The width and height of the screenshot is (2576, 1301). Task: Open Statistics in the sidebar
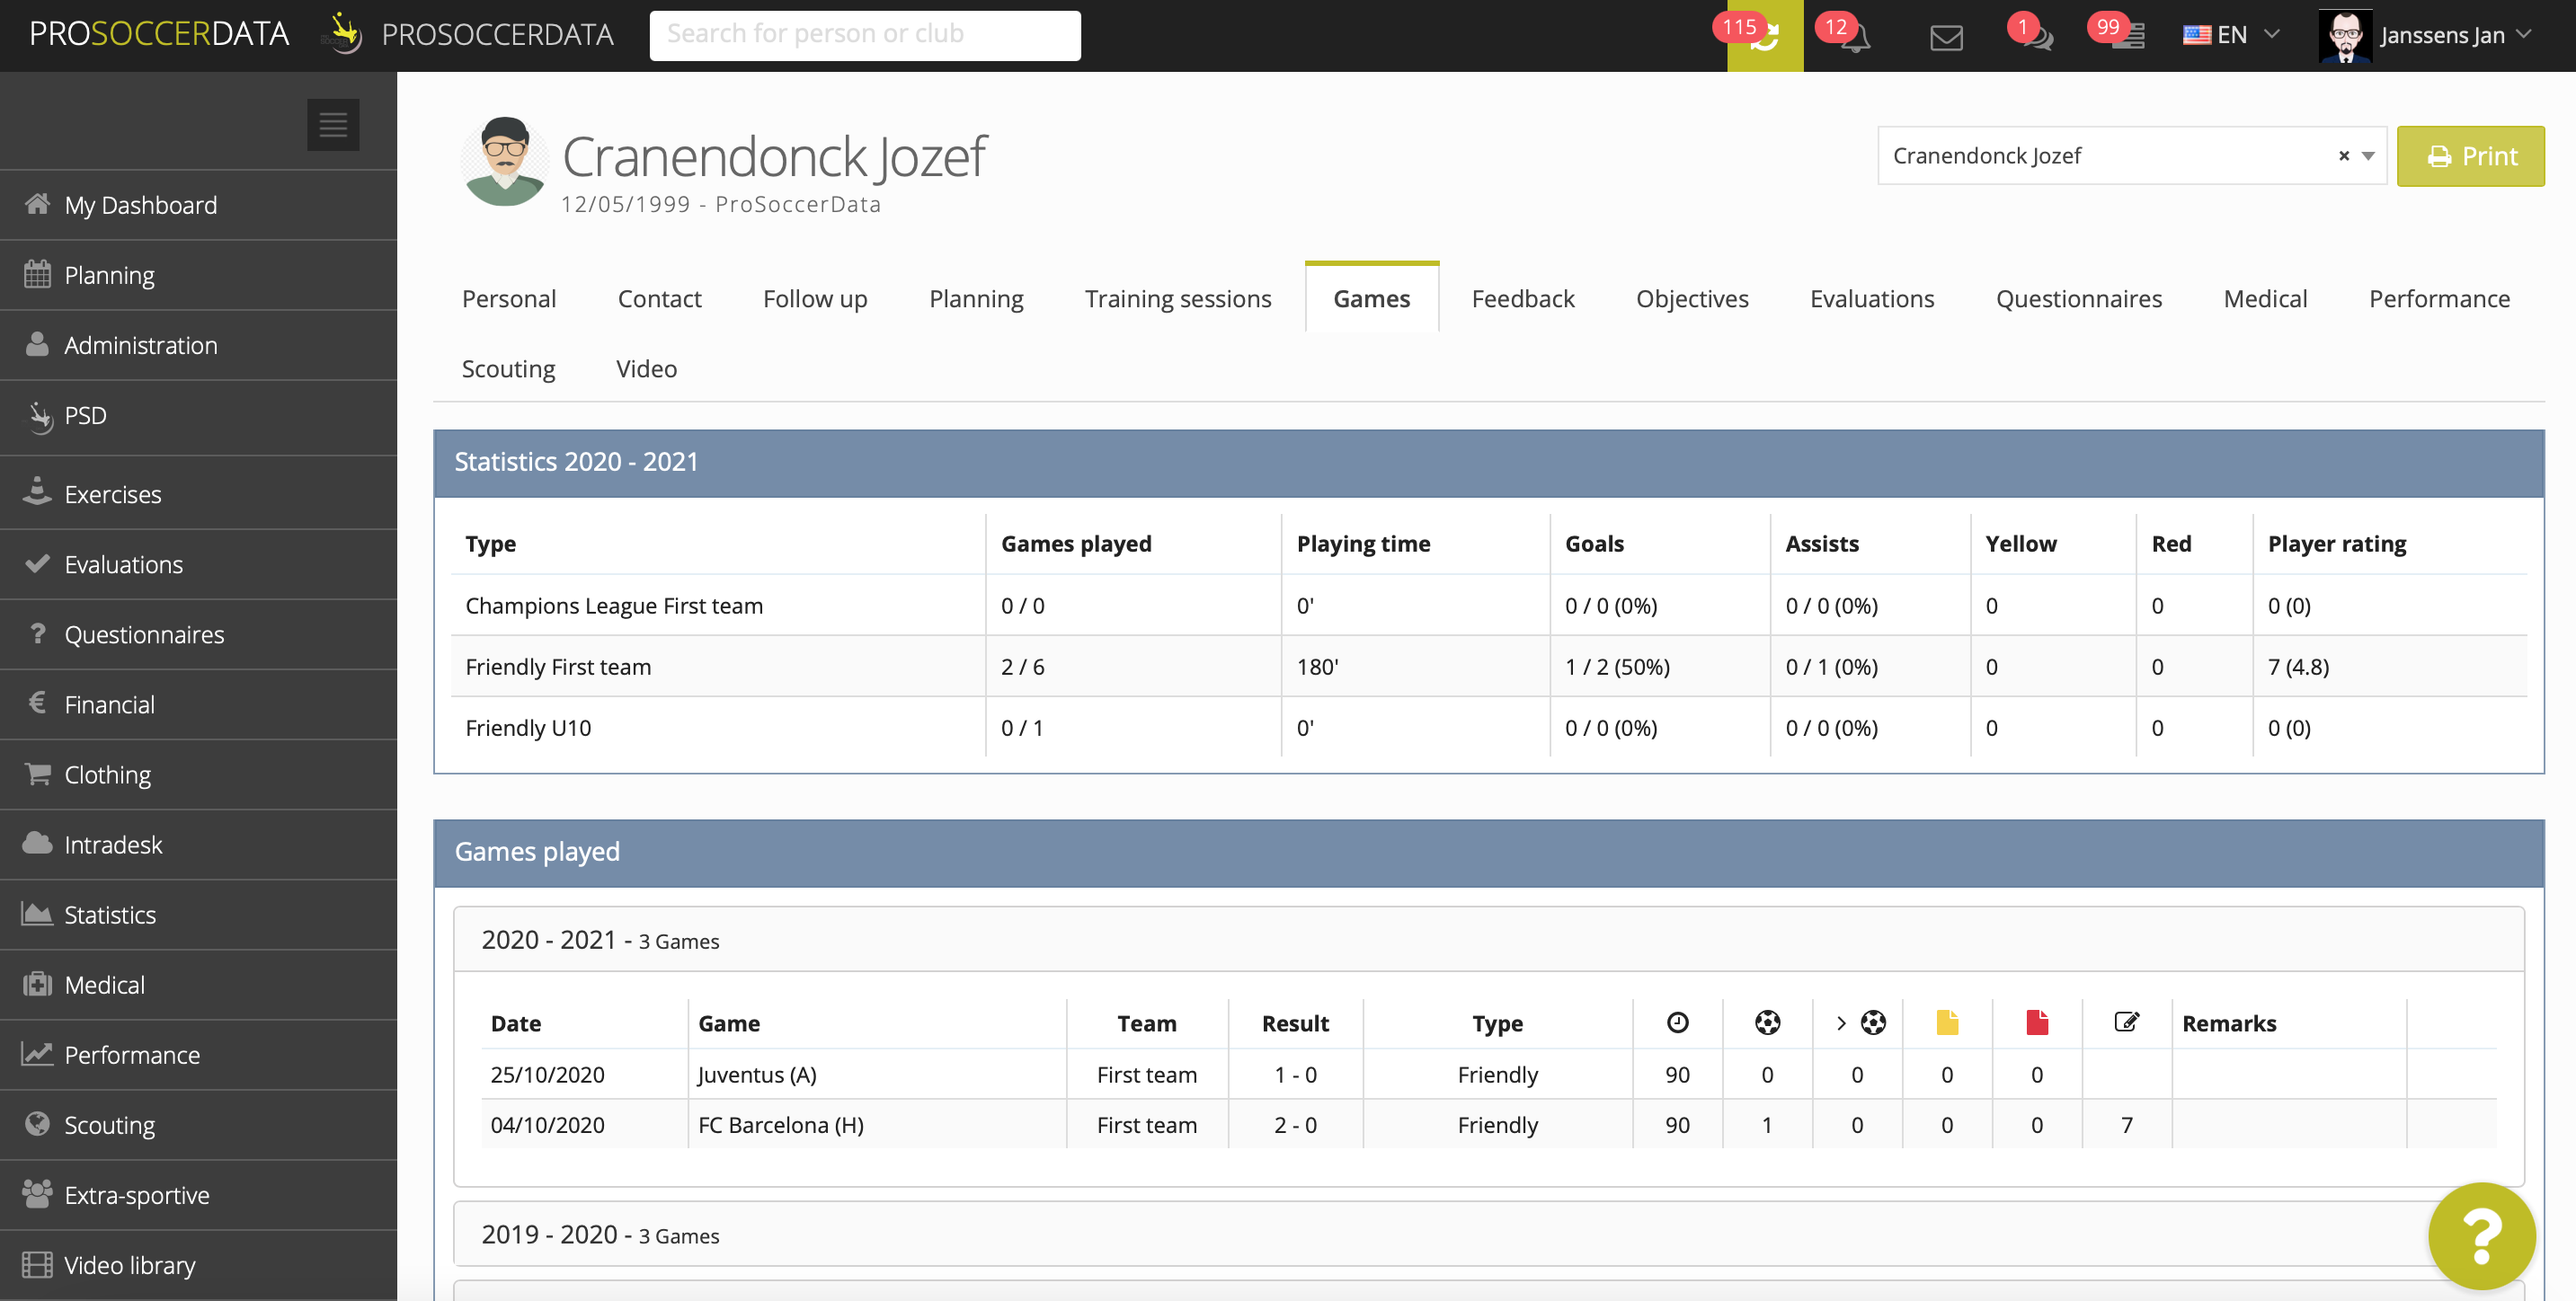pos(198,914)
